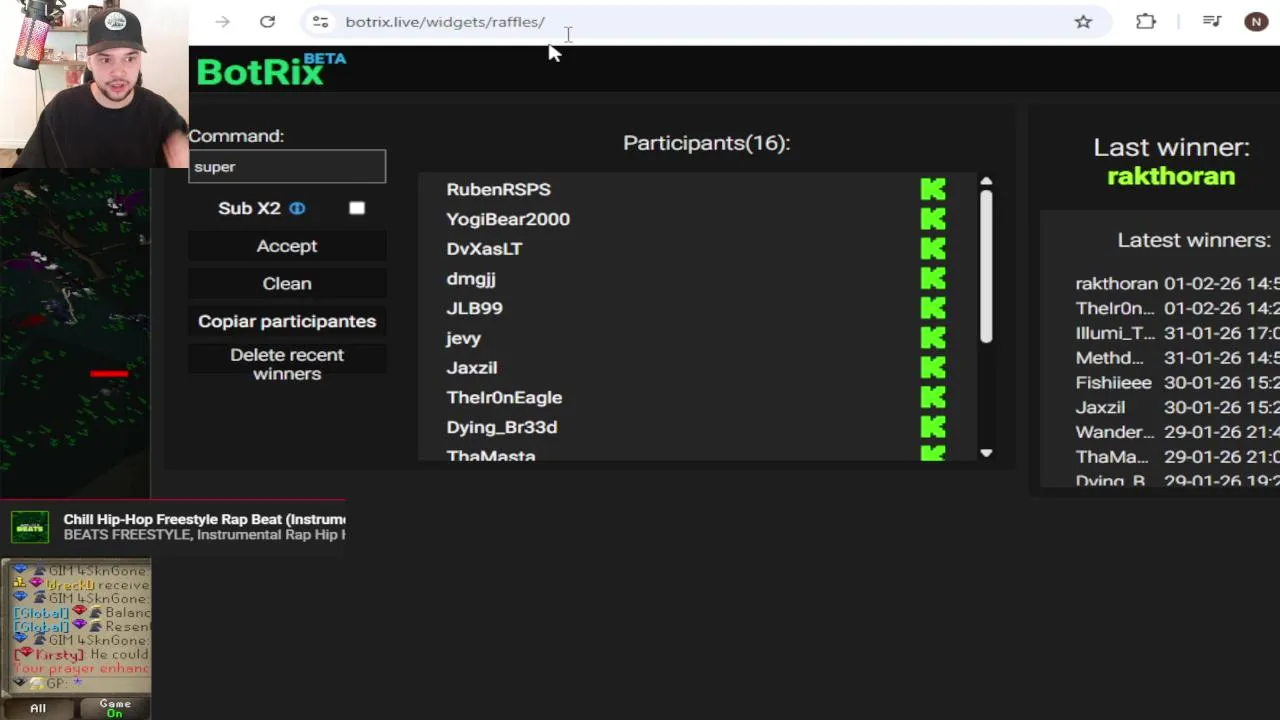The height and width of the screenshot is (720, 1280).
Task: Open the browser extensions puzzle icon
Action: pos(1146,21)
